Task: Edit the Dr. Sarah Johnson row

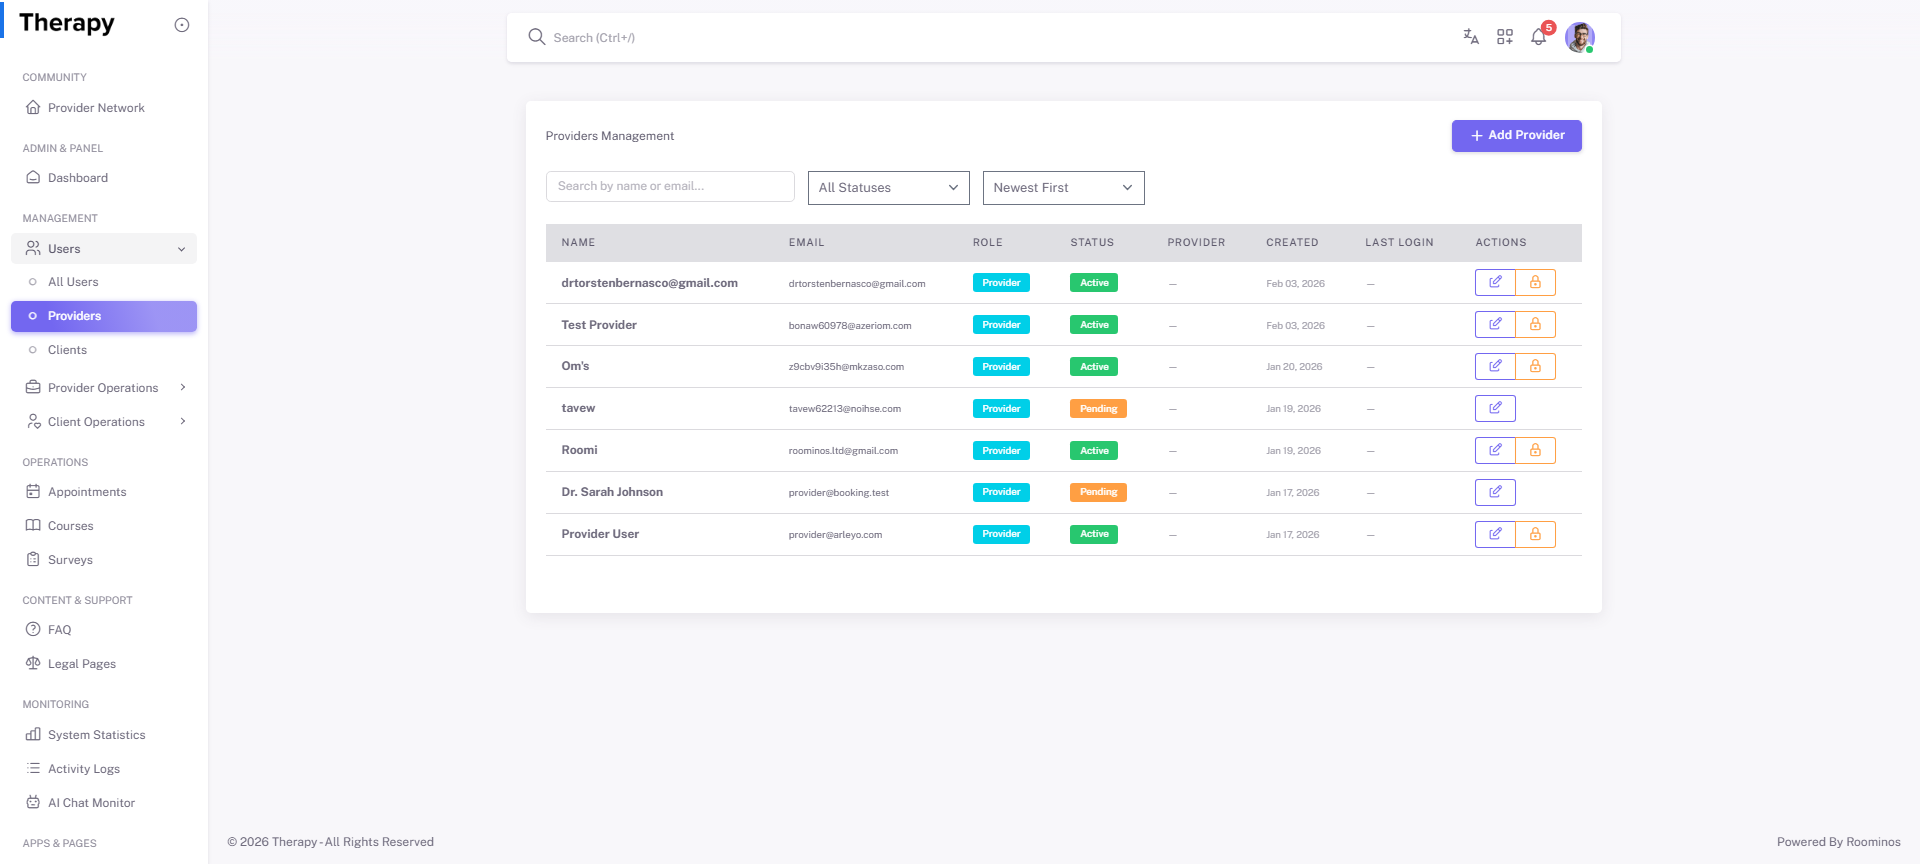Action: point(1495,492)
